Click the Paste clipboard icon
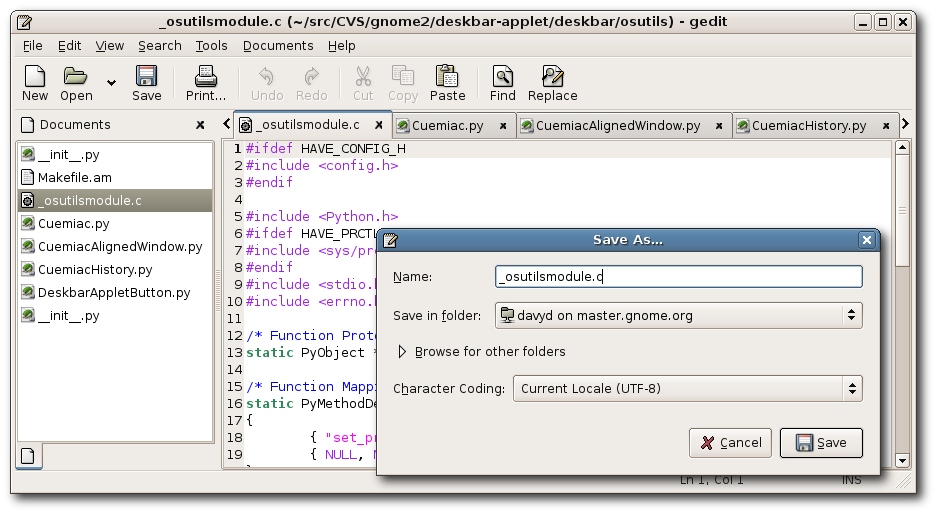The image size is (937, 514). 447,77
